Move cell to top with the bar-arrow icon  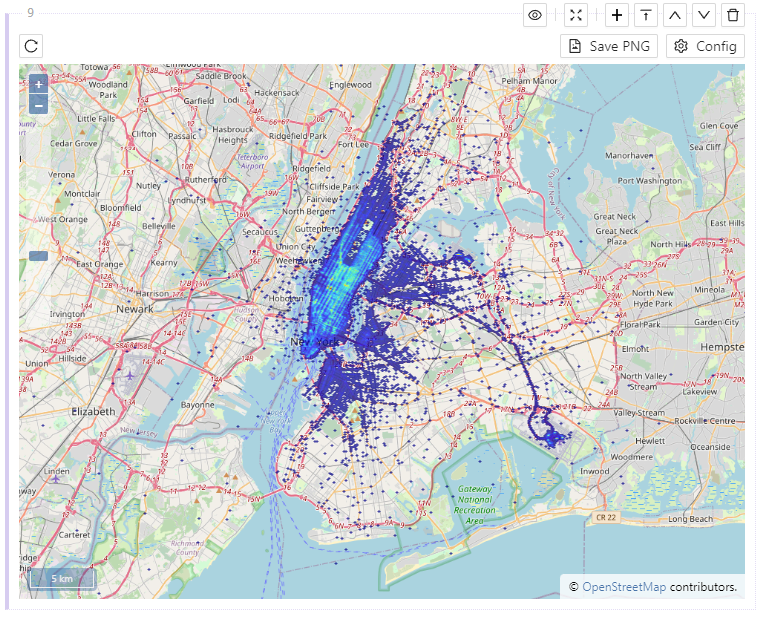(646, 15)
